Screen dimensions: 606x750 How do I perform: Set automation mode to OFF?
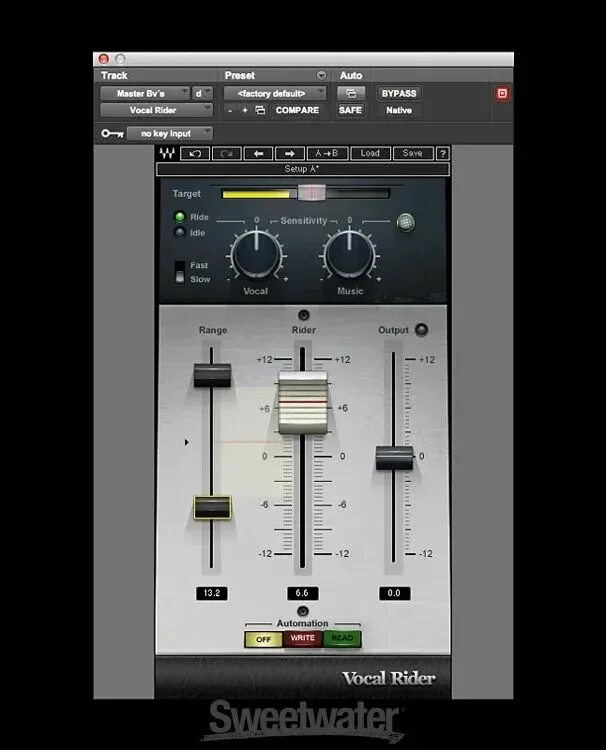[x=263, y=639]
